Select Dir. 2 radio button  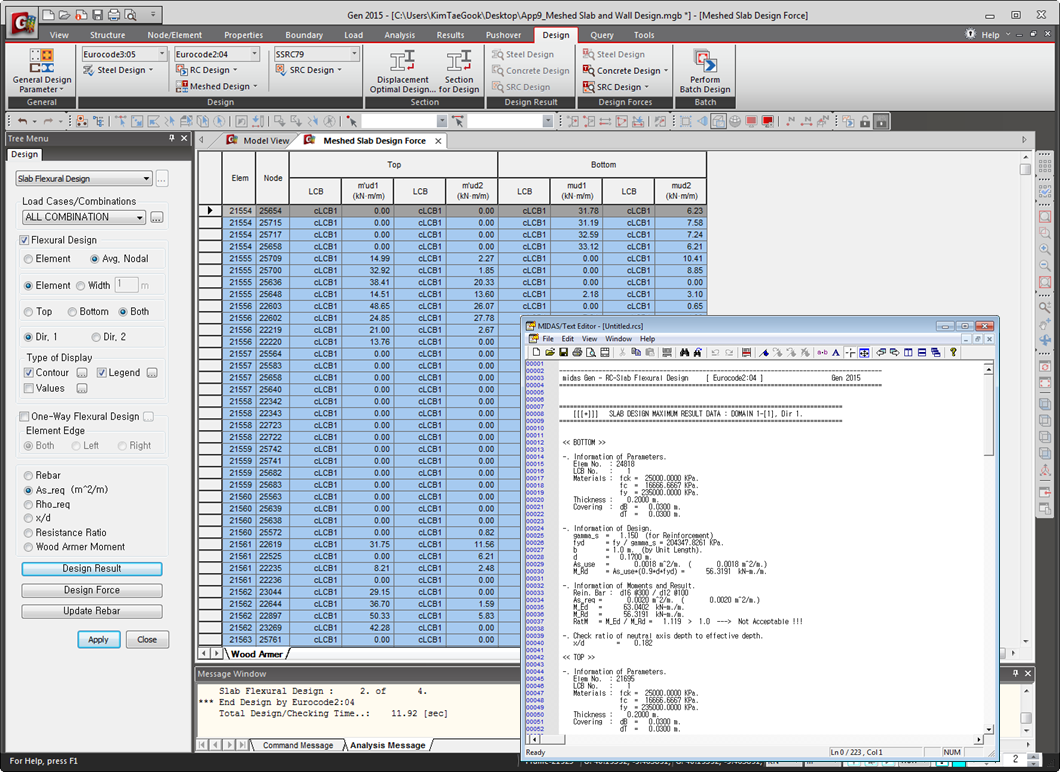96,337
